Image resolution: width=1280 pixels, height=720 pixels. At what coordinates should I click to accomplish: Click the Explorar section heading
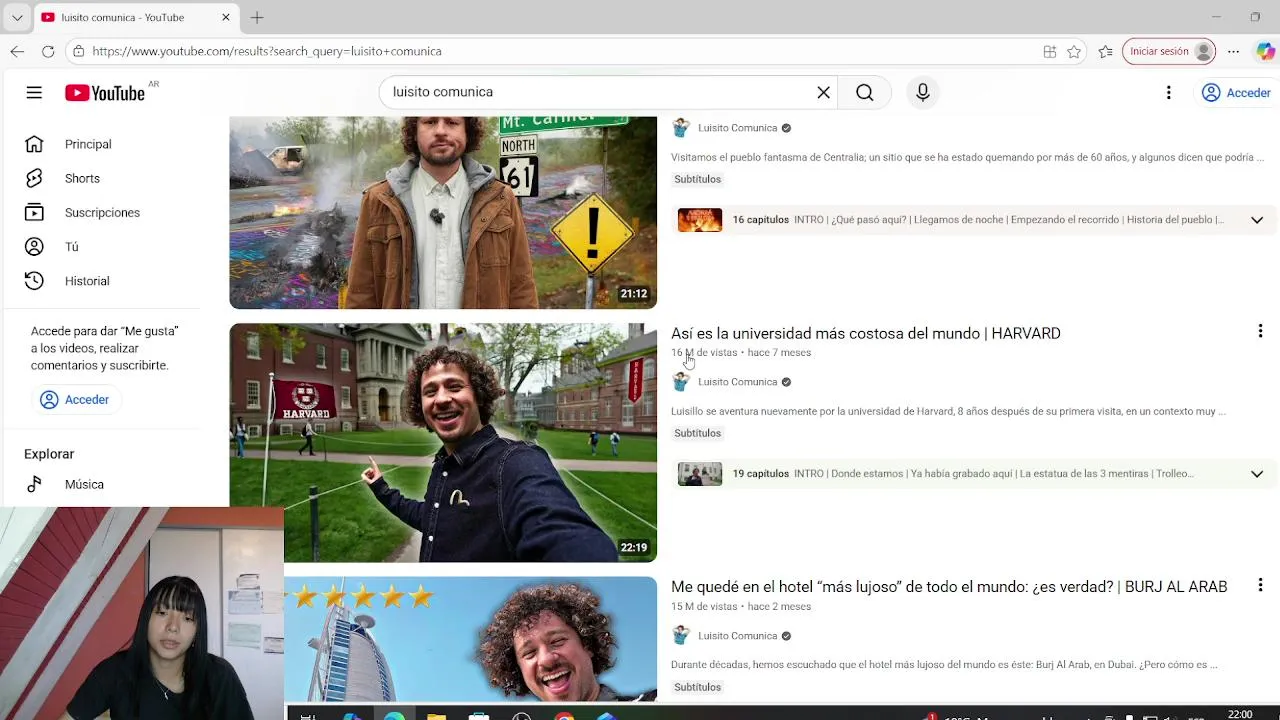(x=49, y=454)
